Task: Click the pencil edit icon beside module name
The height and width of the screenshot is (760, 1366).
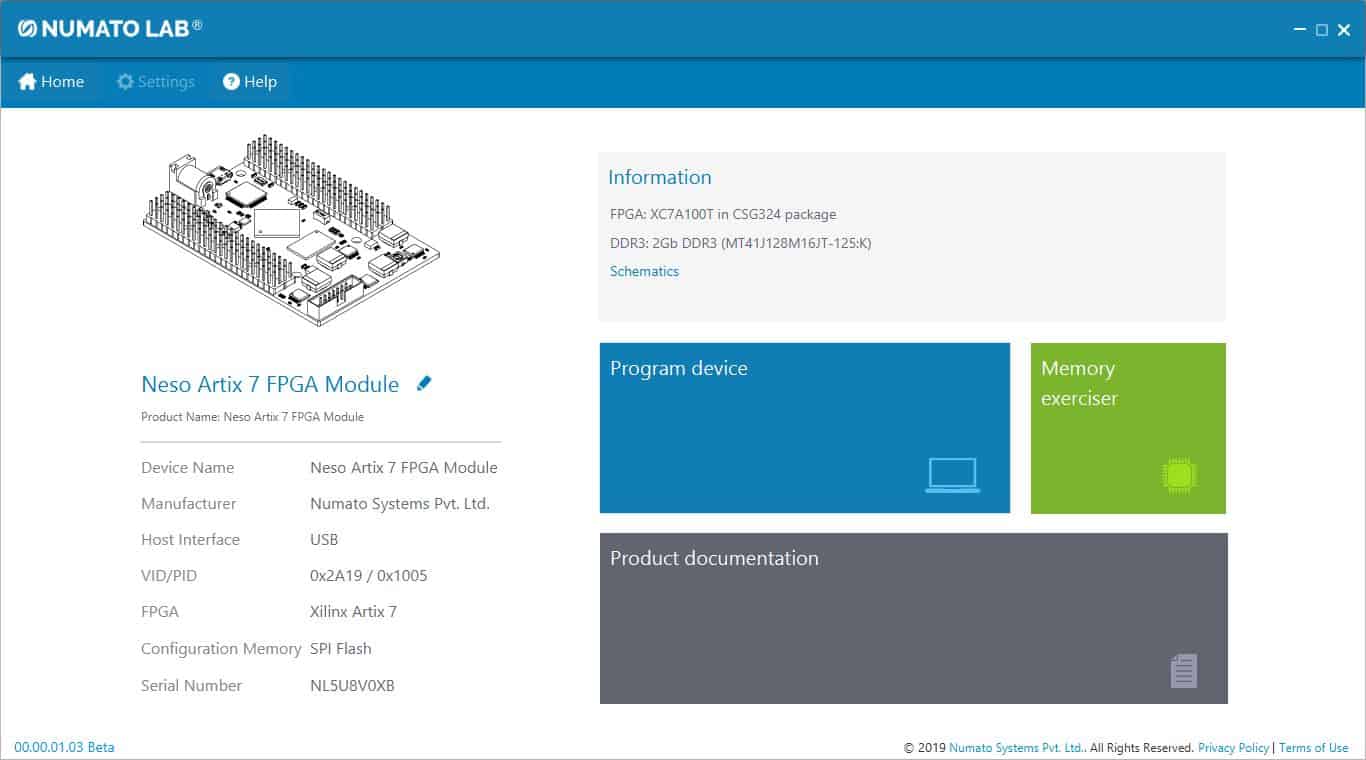Action: (424, 383)
